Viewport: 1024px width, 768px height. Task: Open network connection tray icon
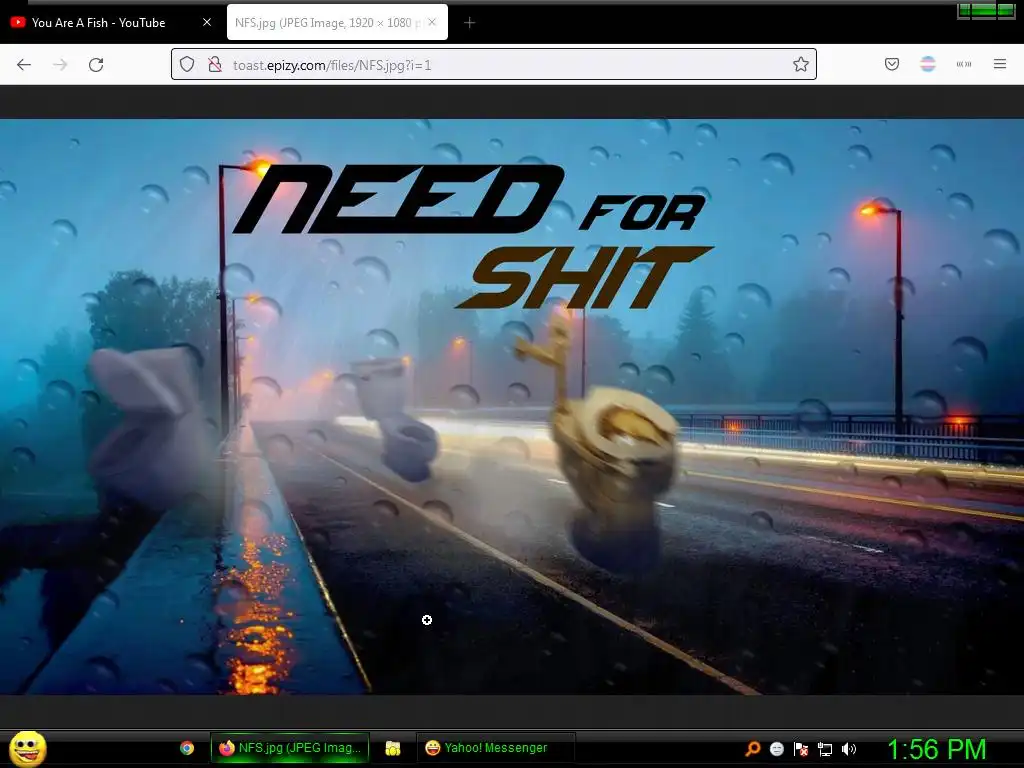pyautogui.click(x=825, y=749)
